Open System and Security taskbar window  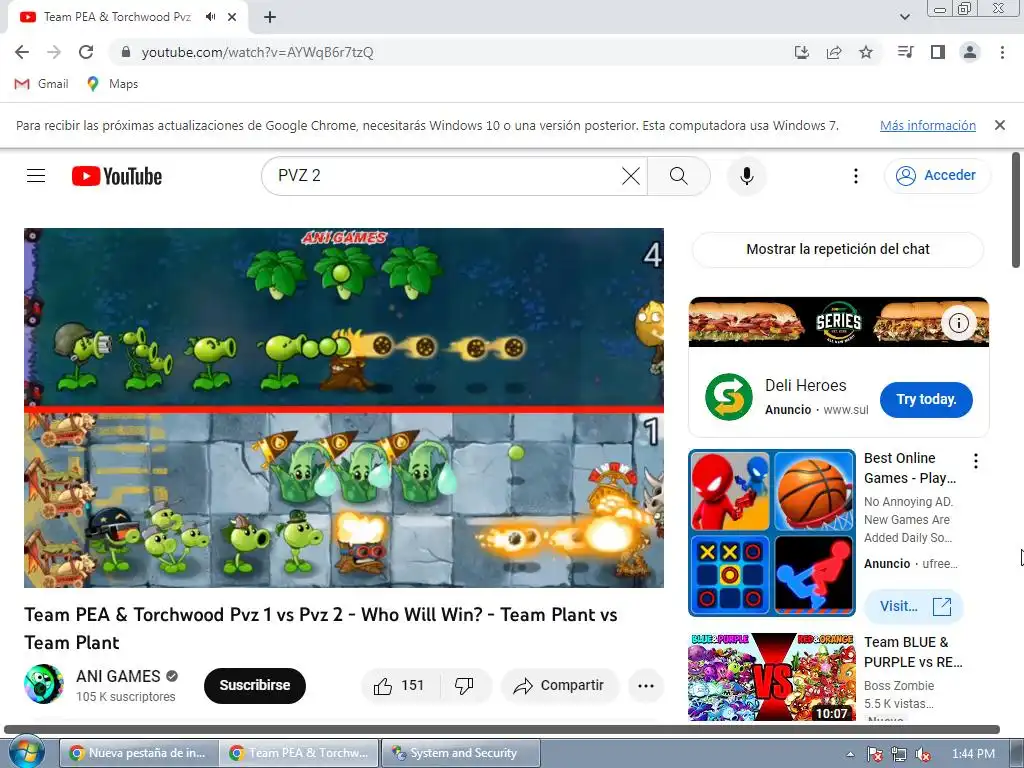point(460,753)
